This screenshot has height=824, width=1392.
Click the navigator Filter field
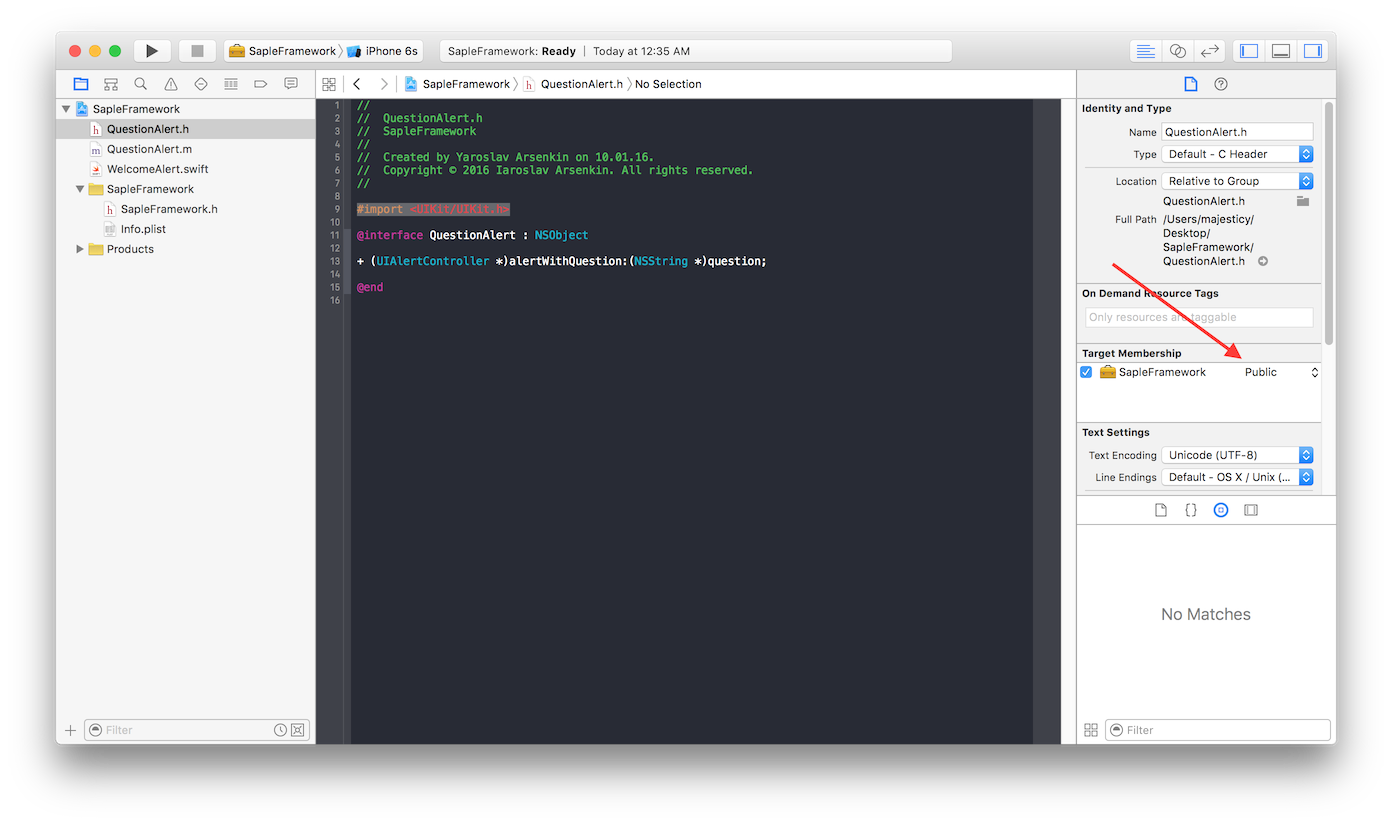tap(197, 730)
